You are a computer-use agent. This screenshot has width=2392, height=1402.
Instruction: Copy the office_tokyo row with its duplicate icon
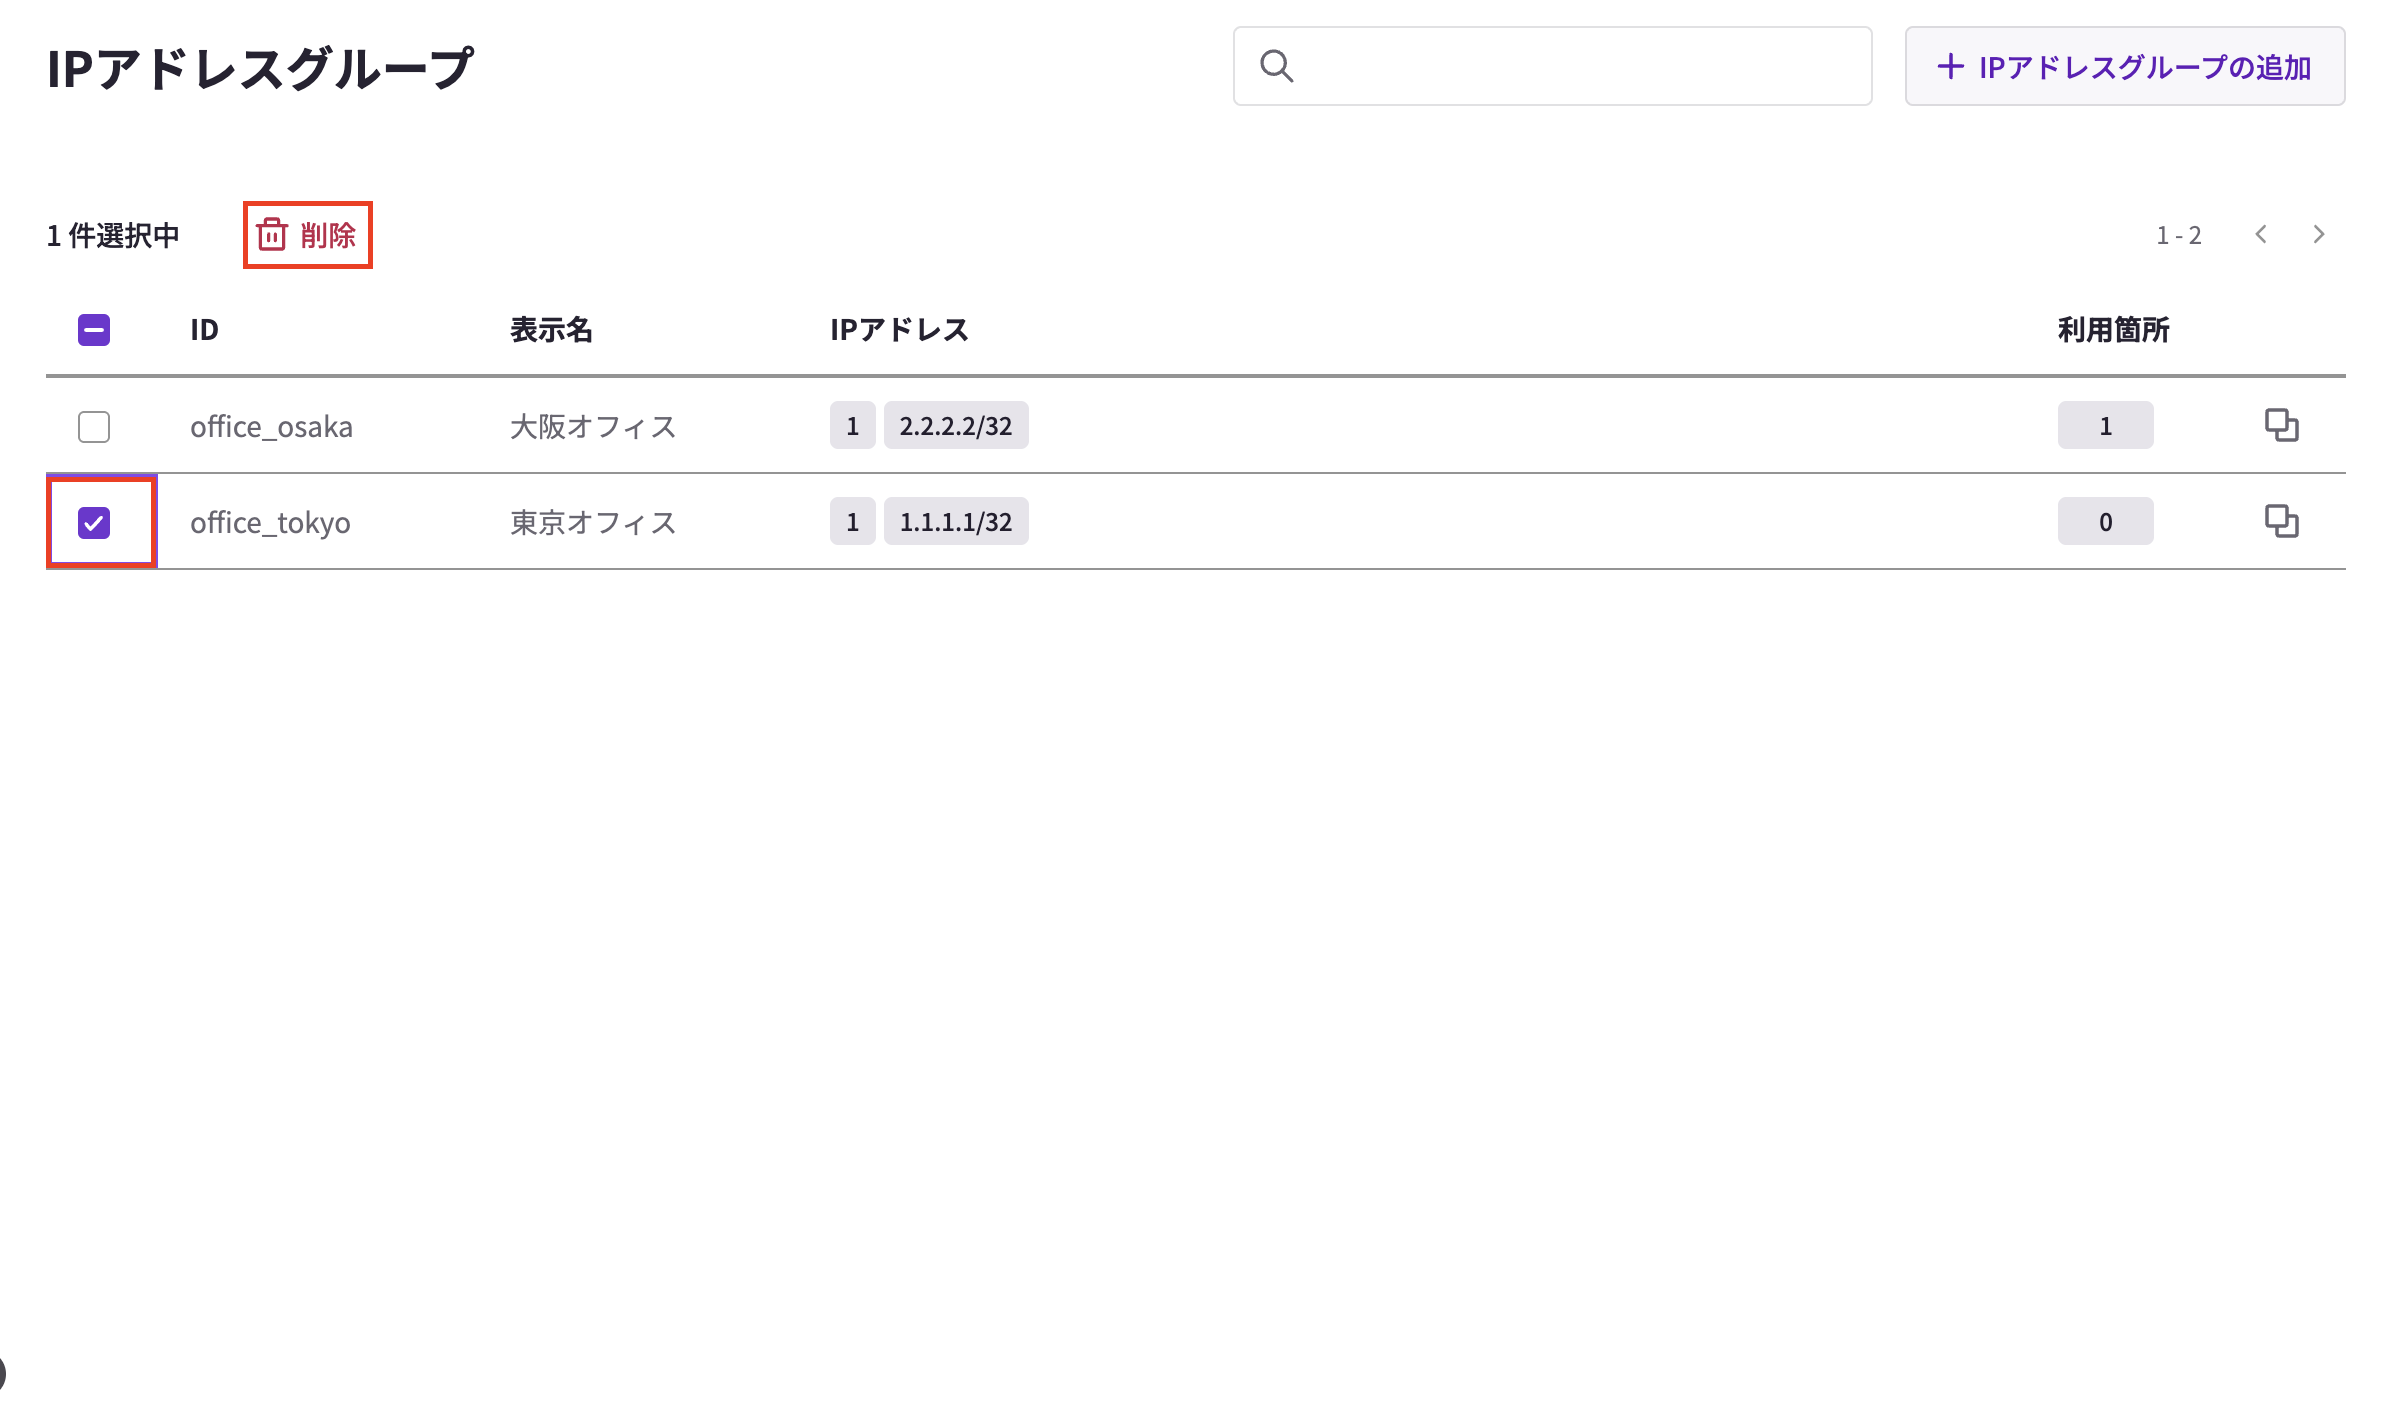pyautogui.click(x=2281, y=521)
